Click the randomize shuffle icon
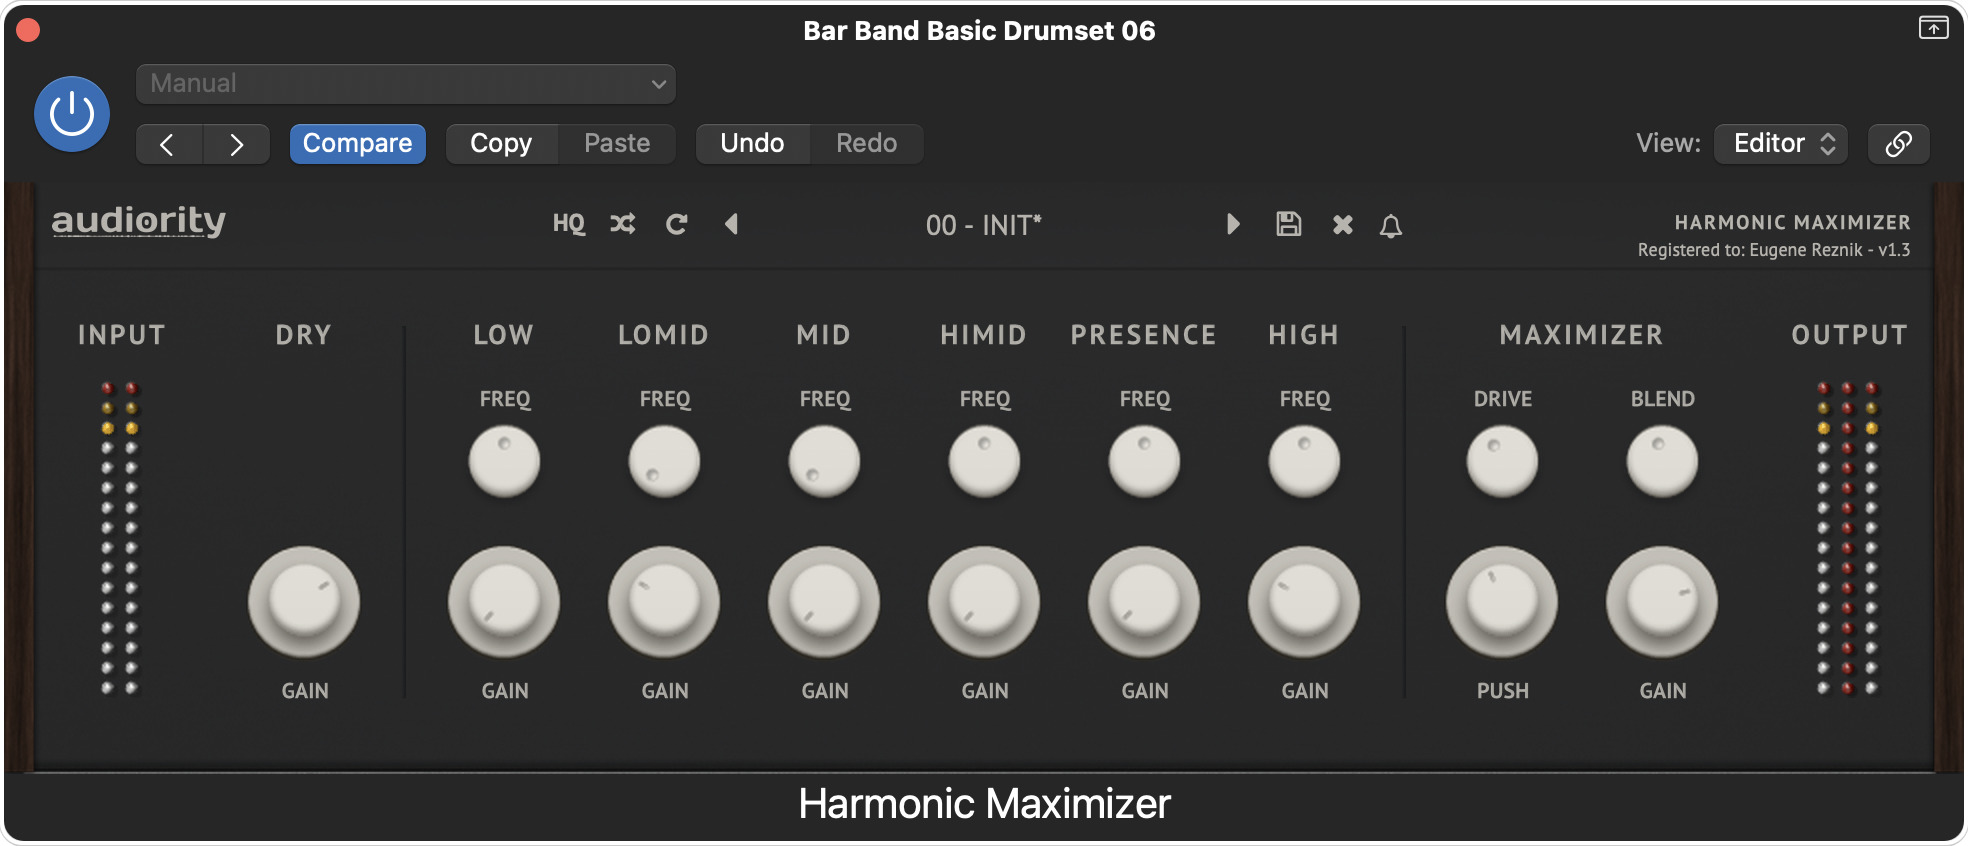The width and height of the screenshot is (1968, 846). coord(622,224)
